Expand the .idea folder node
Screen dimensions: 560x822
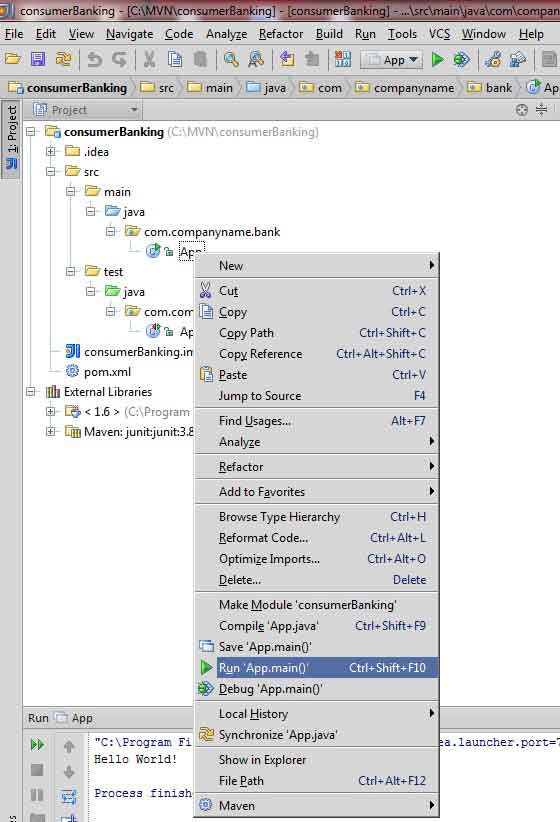coord(51,152)
